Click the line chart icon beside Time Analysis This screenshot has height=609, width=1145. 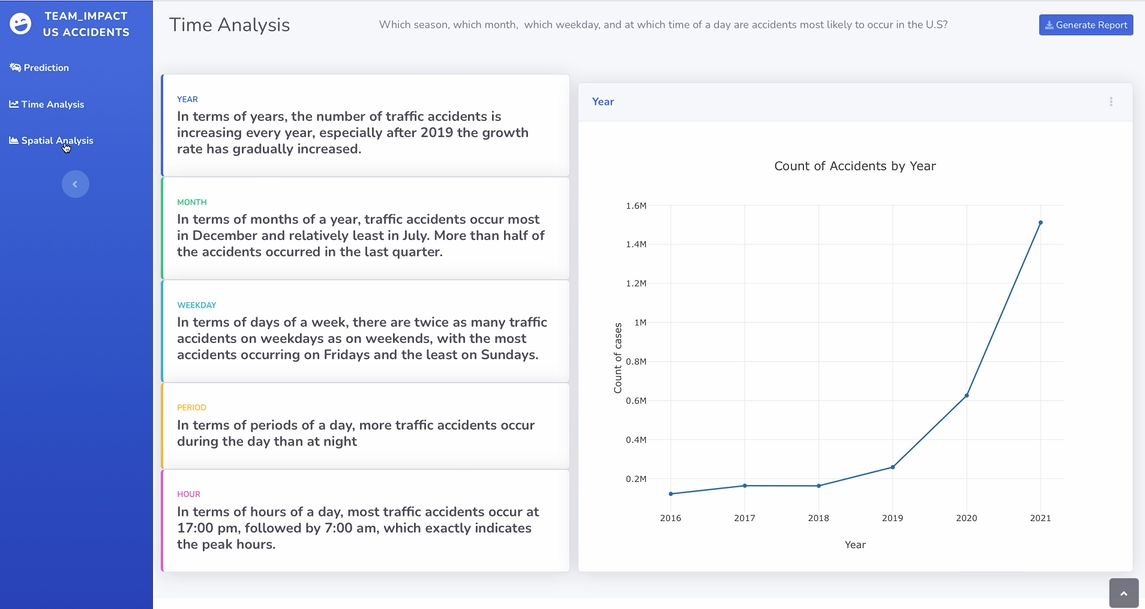click(14, 104)
